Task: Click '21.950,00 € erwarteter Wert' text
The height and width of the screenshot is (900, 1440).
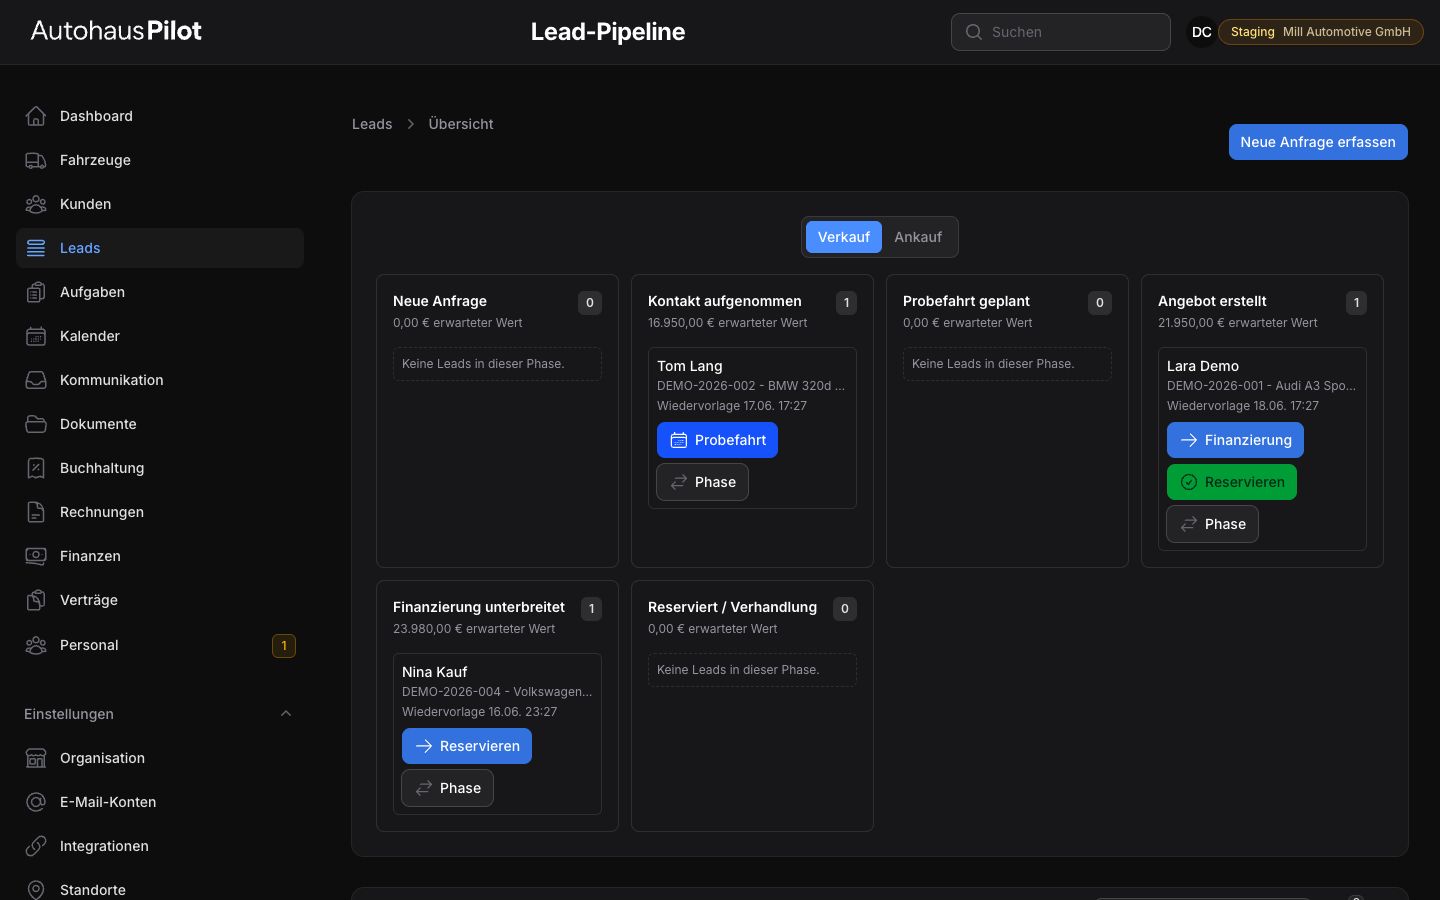Action: tap(1238, 323)
